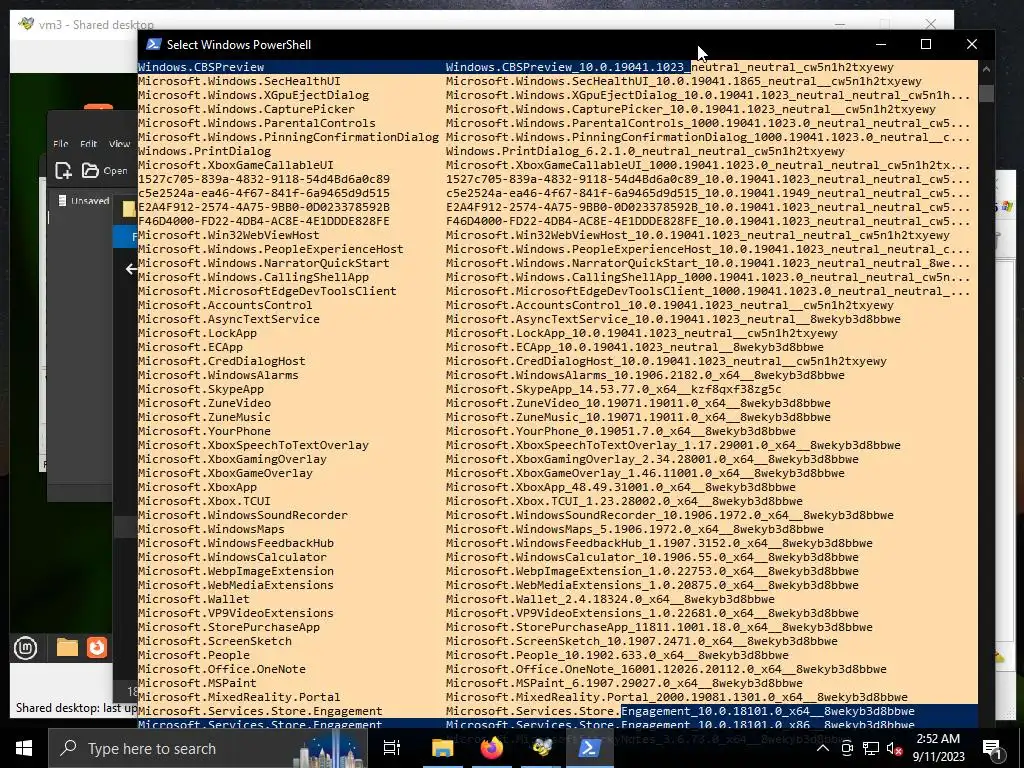Click Microsoft.WebpImageExtension name
The height and width of the screenshot is (768, 1024).
click(x=236, y=571)
